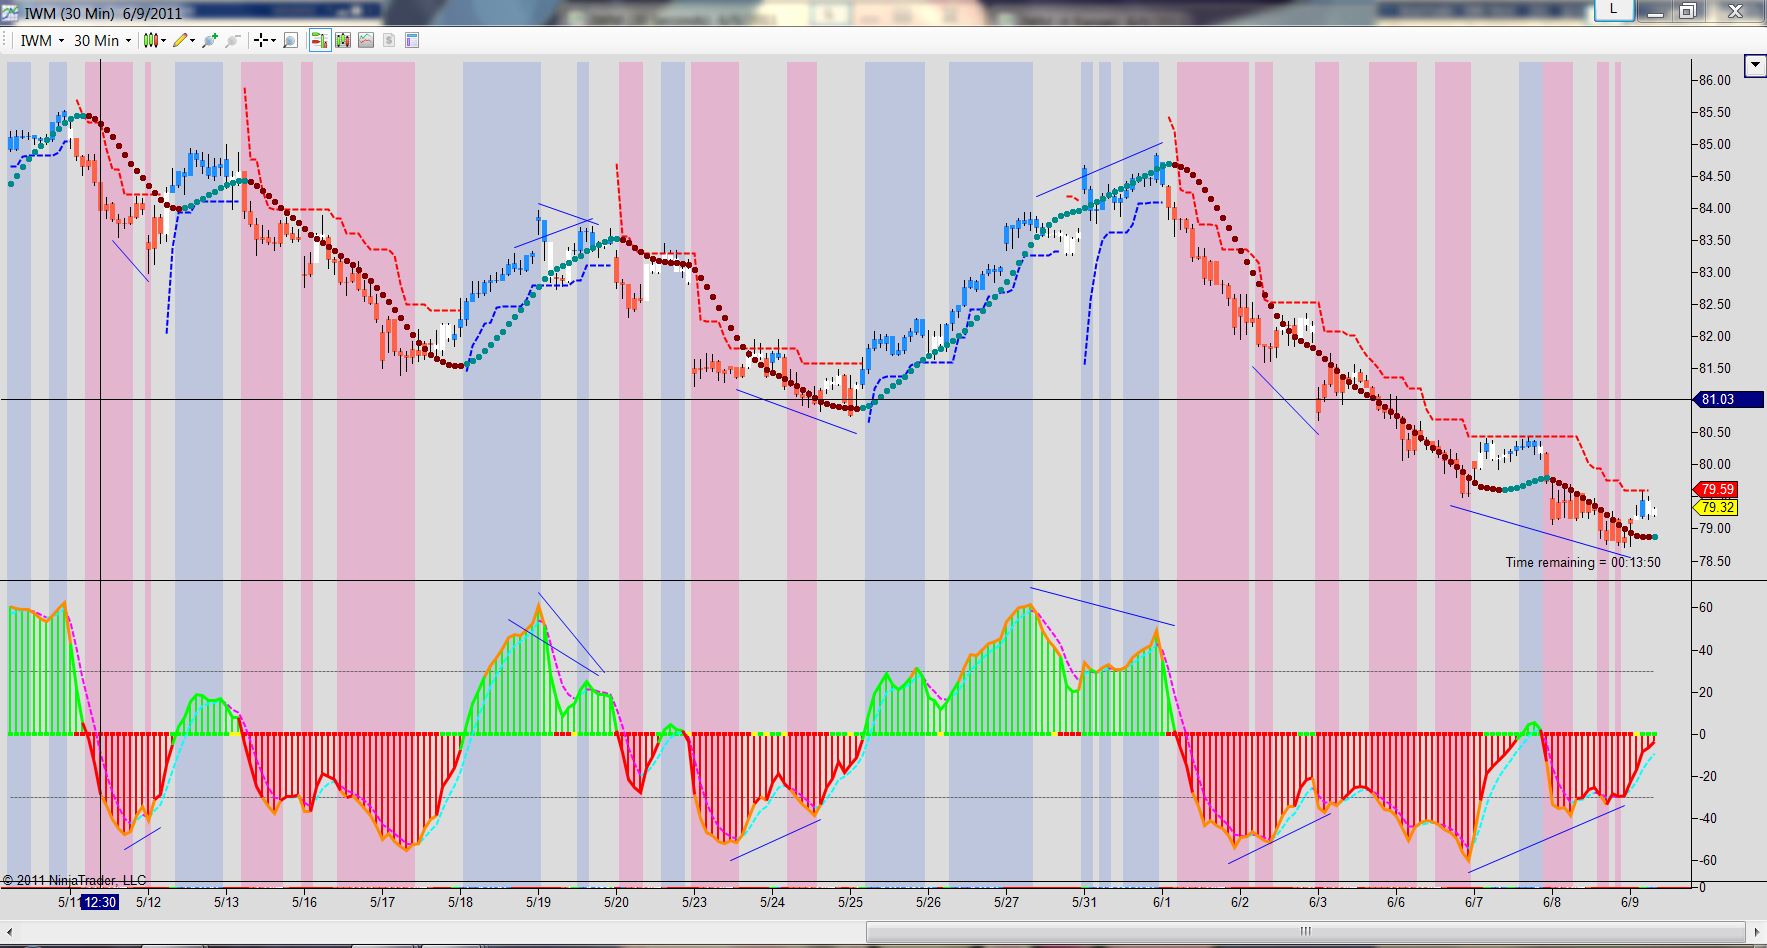Click the candlestick chart style icon
The height and width of the screenshot is (948, 1767).
point(149,40)
